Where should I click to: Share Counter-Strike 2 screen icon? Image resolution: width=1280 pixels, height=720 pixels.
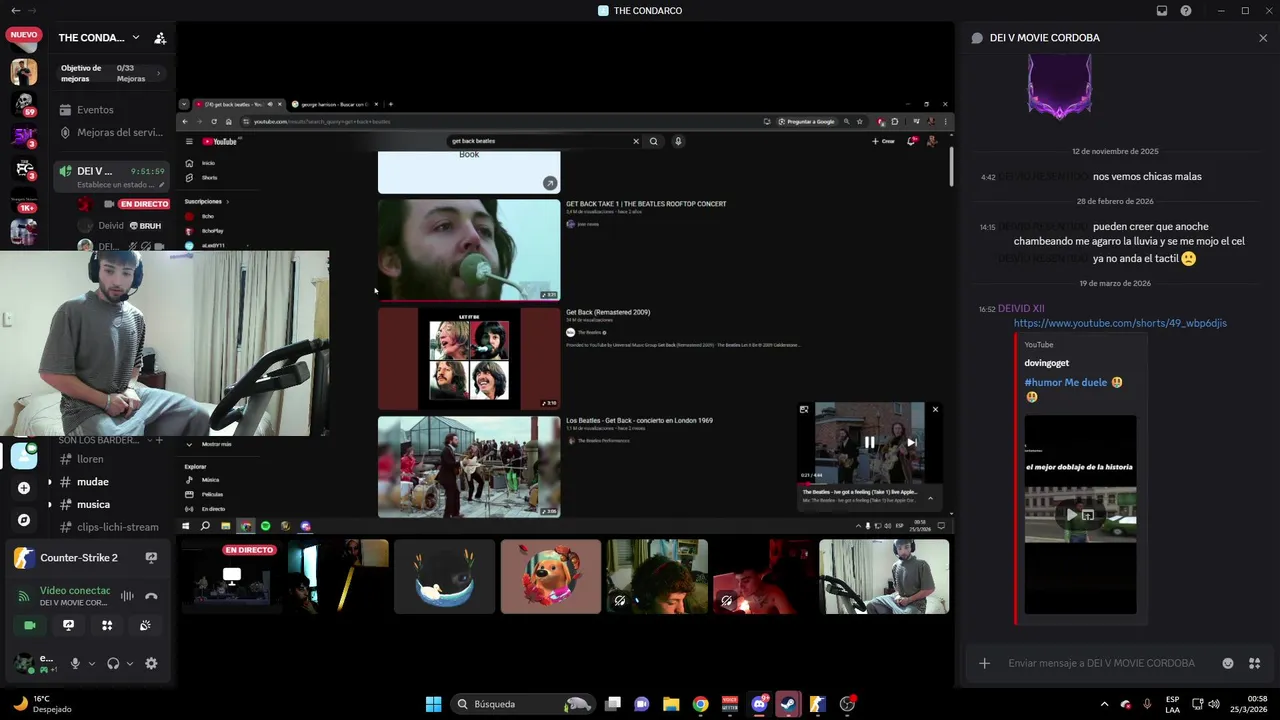tap(151, 558)
